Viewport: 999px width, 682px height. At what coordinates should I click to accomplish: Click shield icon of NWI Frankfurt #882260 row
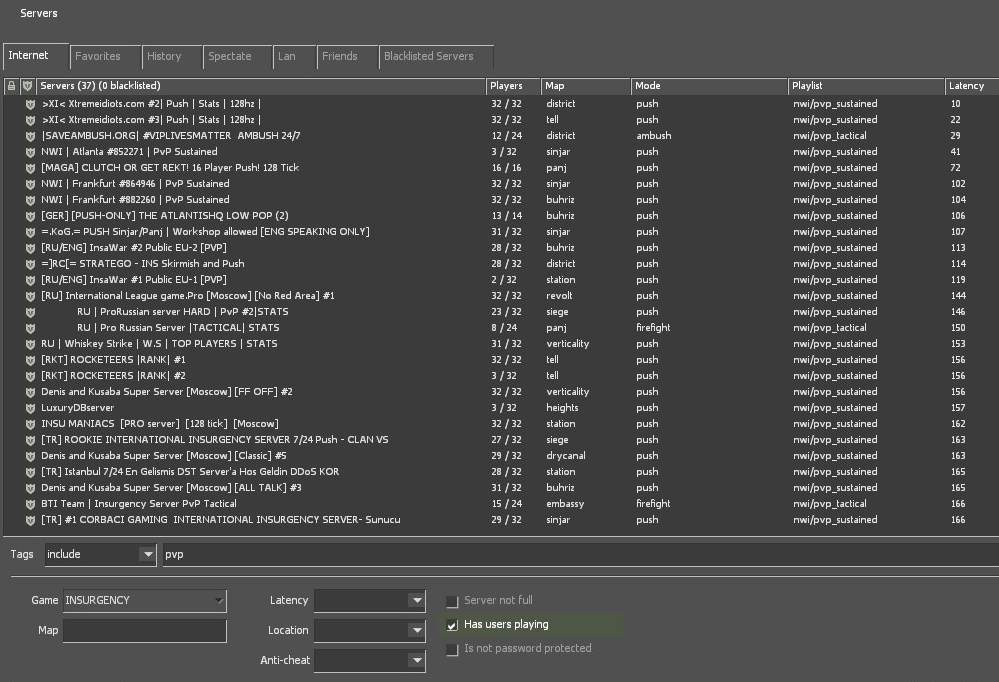[x=30, y=200]
